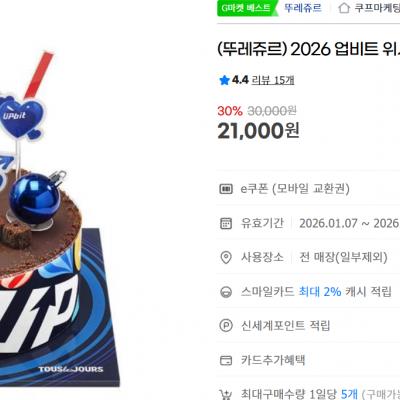Click the 신세계포인트 P circle icon

coord(226,325)
